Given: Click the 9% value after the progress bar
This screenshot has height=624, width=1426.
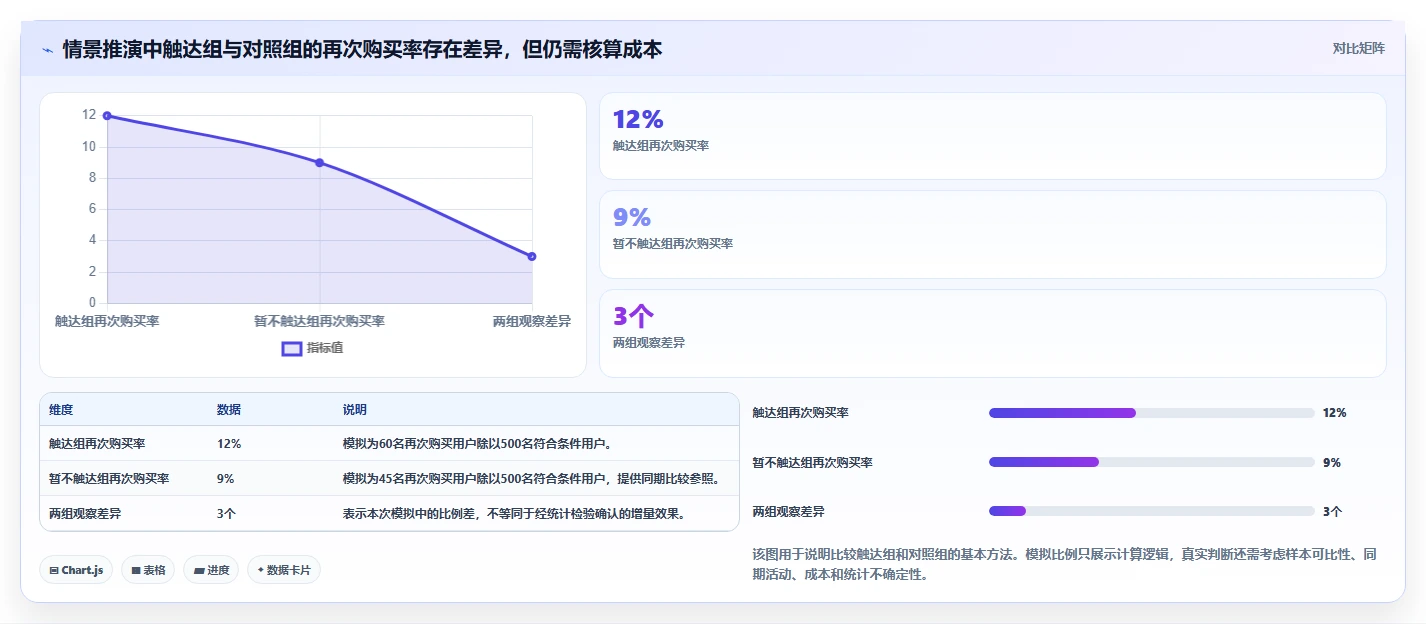Looking at the screenshot, I should pyautogui.click(x=1331, y=462).
